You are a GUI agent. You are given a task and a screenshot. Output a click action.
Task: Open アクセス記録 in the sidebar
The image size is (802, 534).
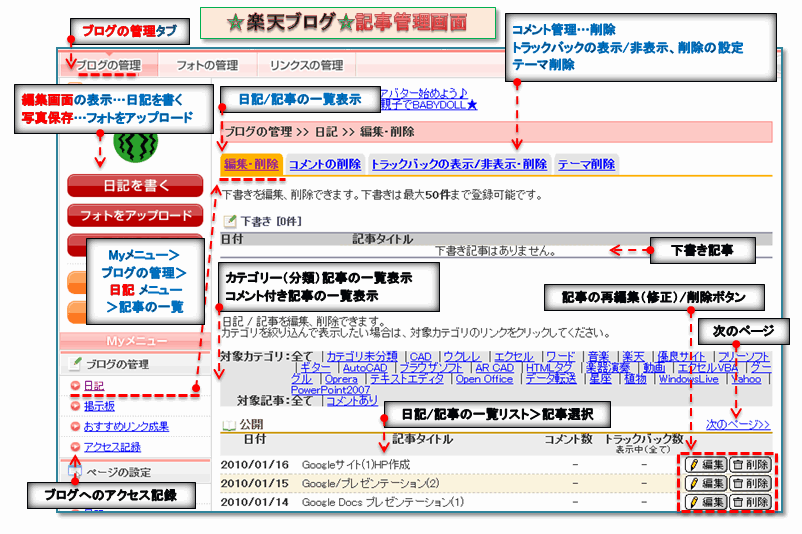[112, 447]
